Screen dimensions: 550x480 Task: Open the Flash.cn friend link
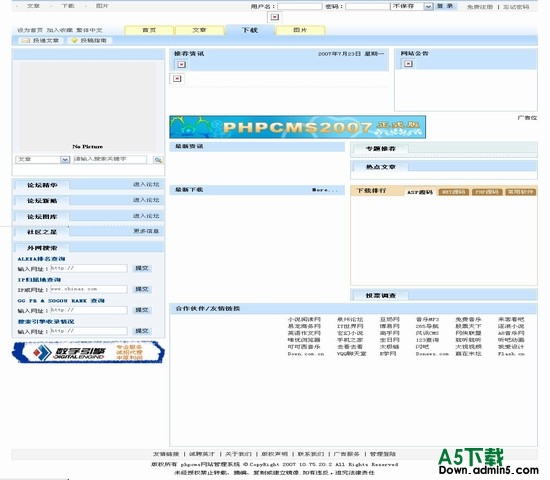click(x=511, y=354)
